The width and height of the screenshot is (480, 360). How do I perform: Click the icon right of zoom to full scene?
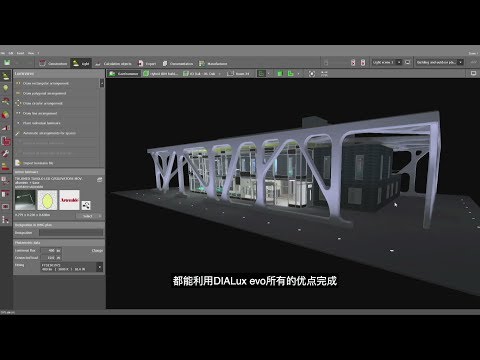(324, 73)
